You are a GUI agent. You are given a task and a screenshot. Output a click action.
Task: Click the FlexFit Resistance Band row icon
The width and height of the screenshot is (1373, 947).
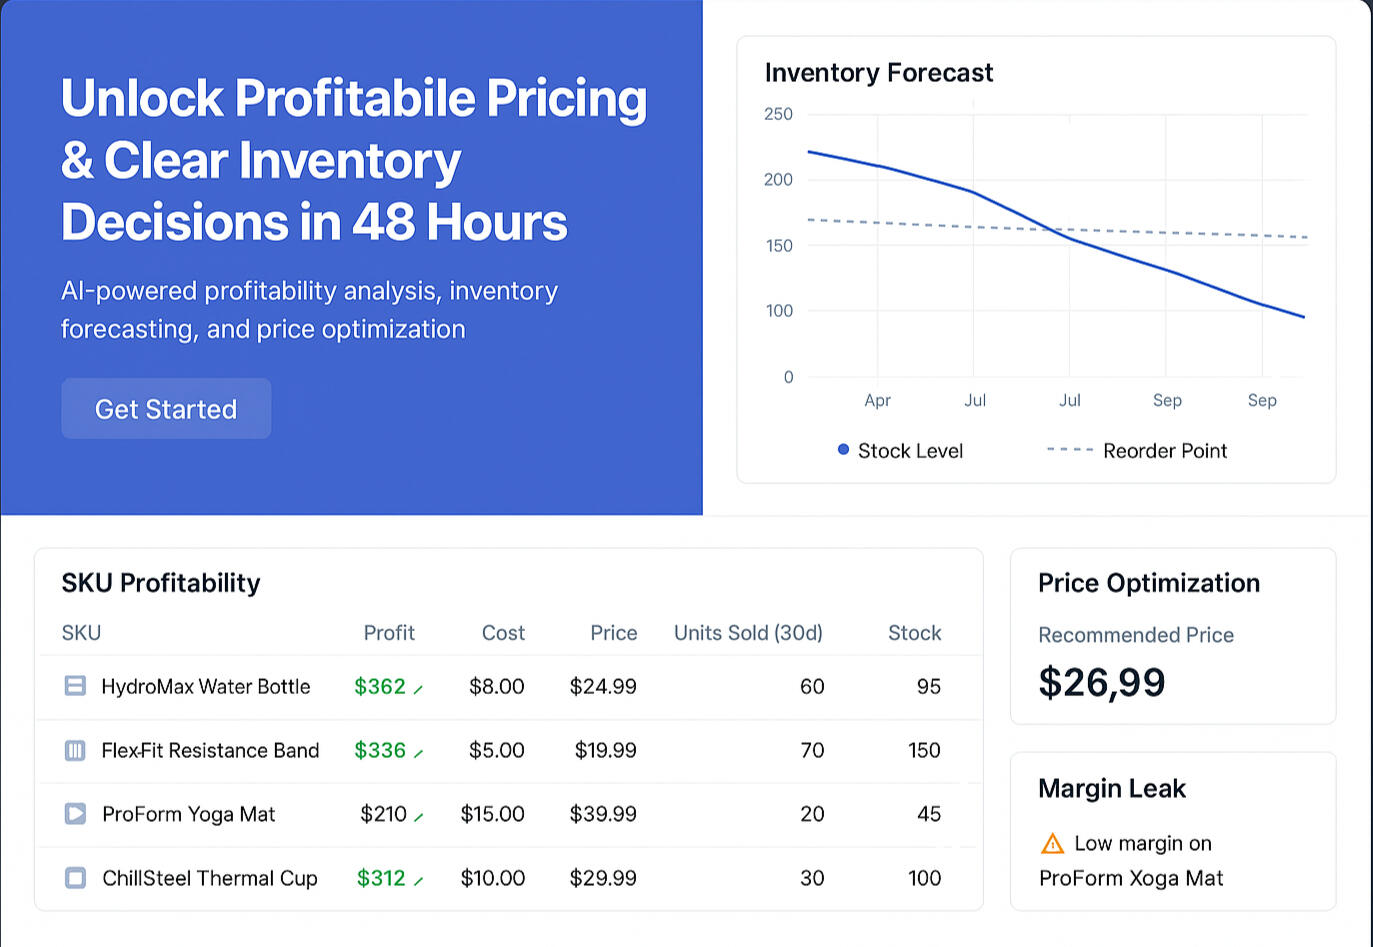[75, 750]
